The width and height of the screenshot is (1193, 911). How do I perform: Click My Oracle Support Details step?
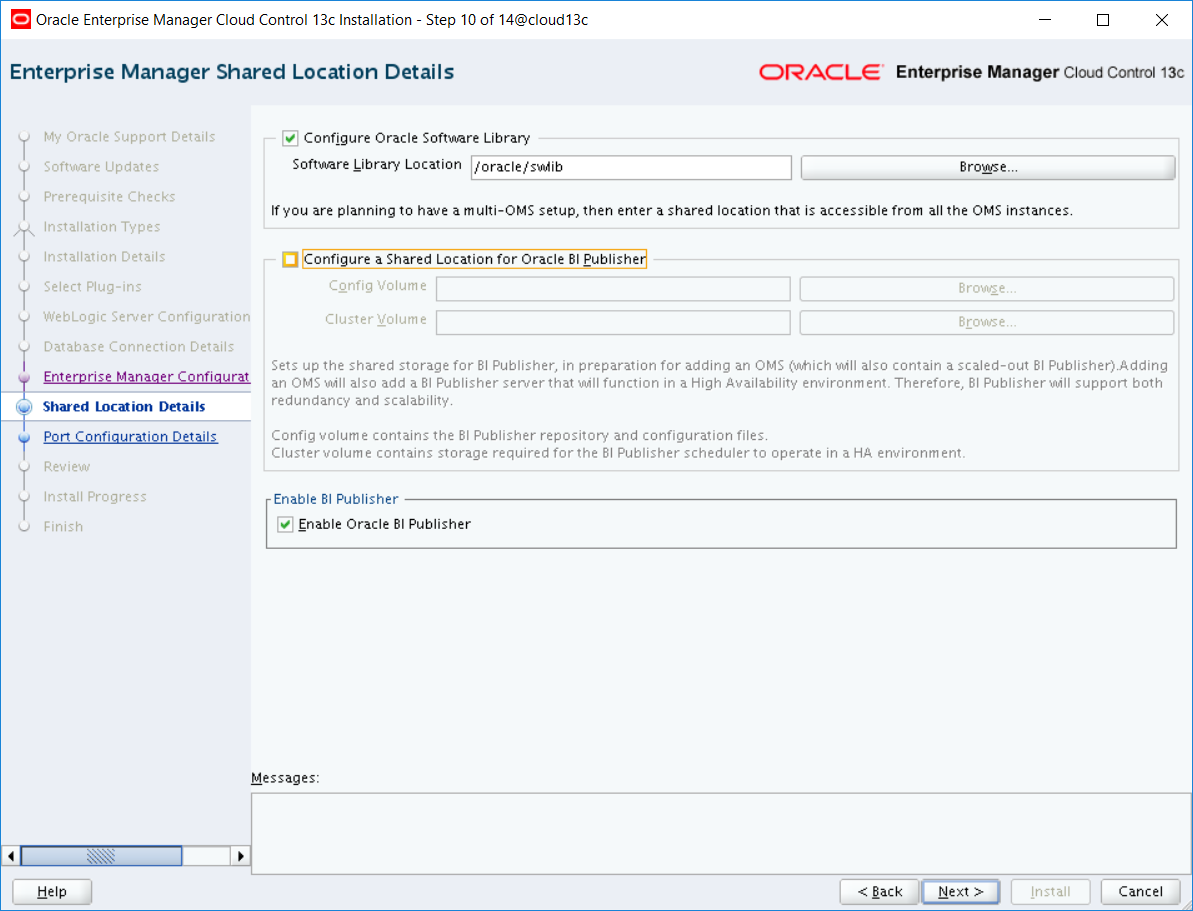point(129,137)
